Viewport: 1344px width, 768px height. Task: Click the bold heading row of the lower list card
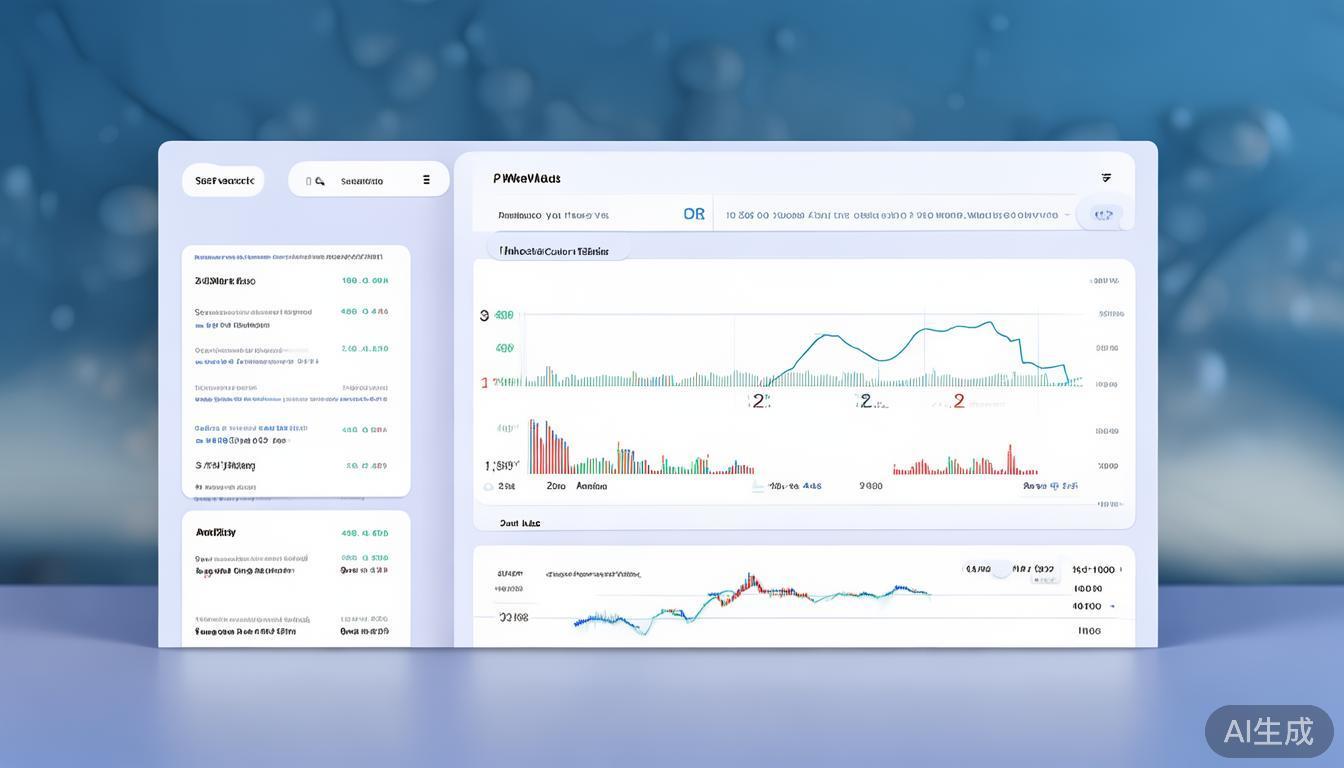[x=290, y=533]
